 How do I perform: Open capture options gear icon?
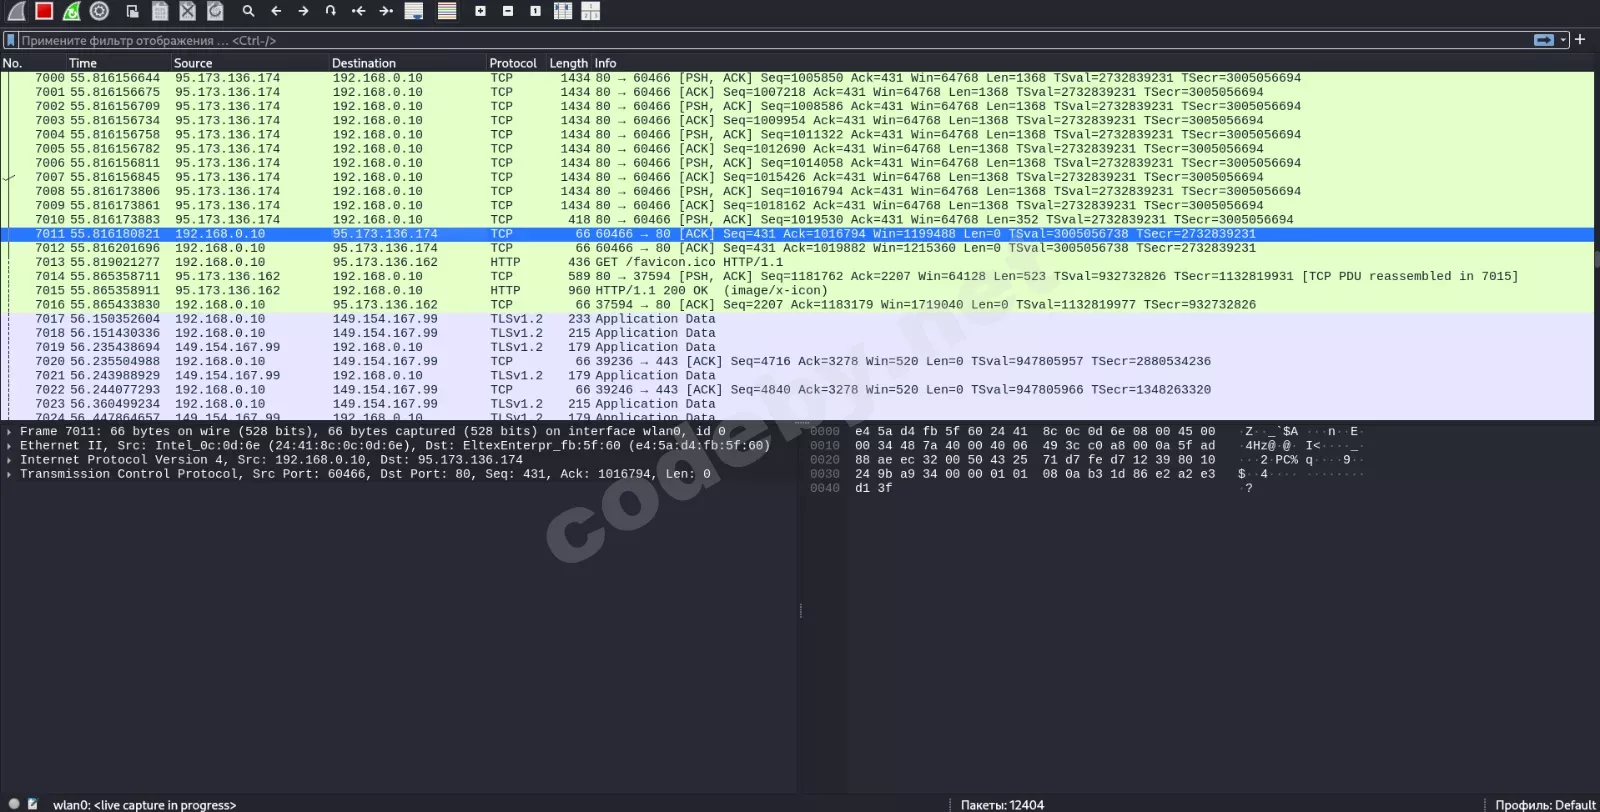[x=99, y=11]
